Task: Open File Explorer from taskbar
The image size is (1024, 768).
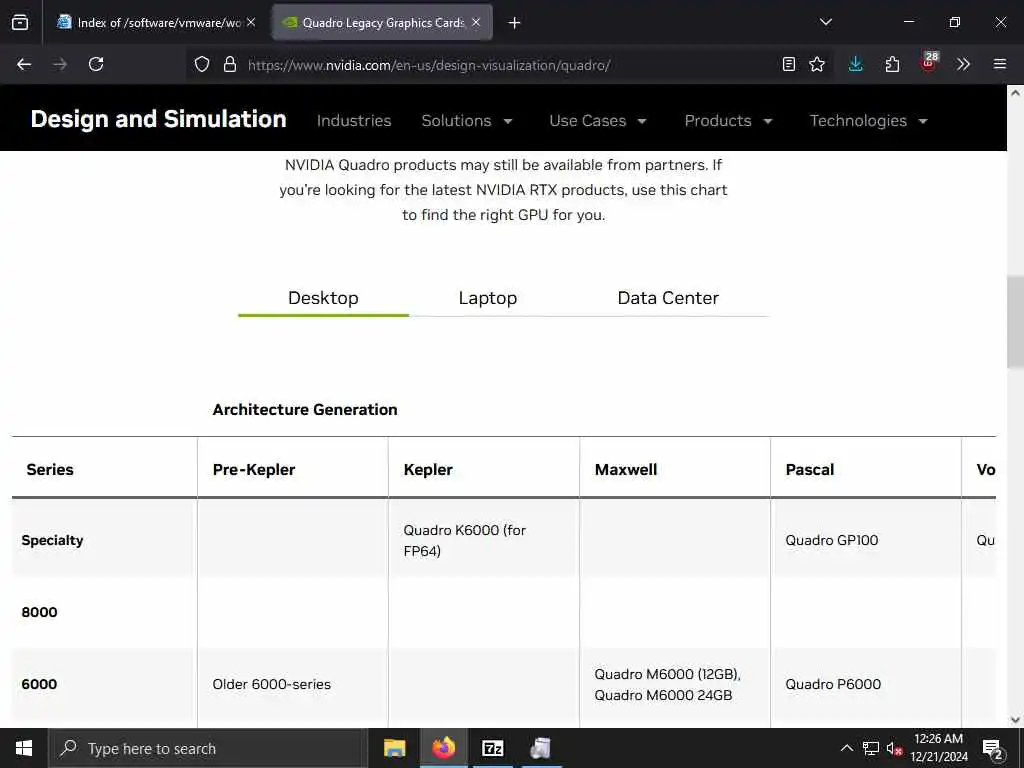Action: click(x=394, y=748)
